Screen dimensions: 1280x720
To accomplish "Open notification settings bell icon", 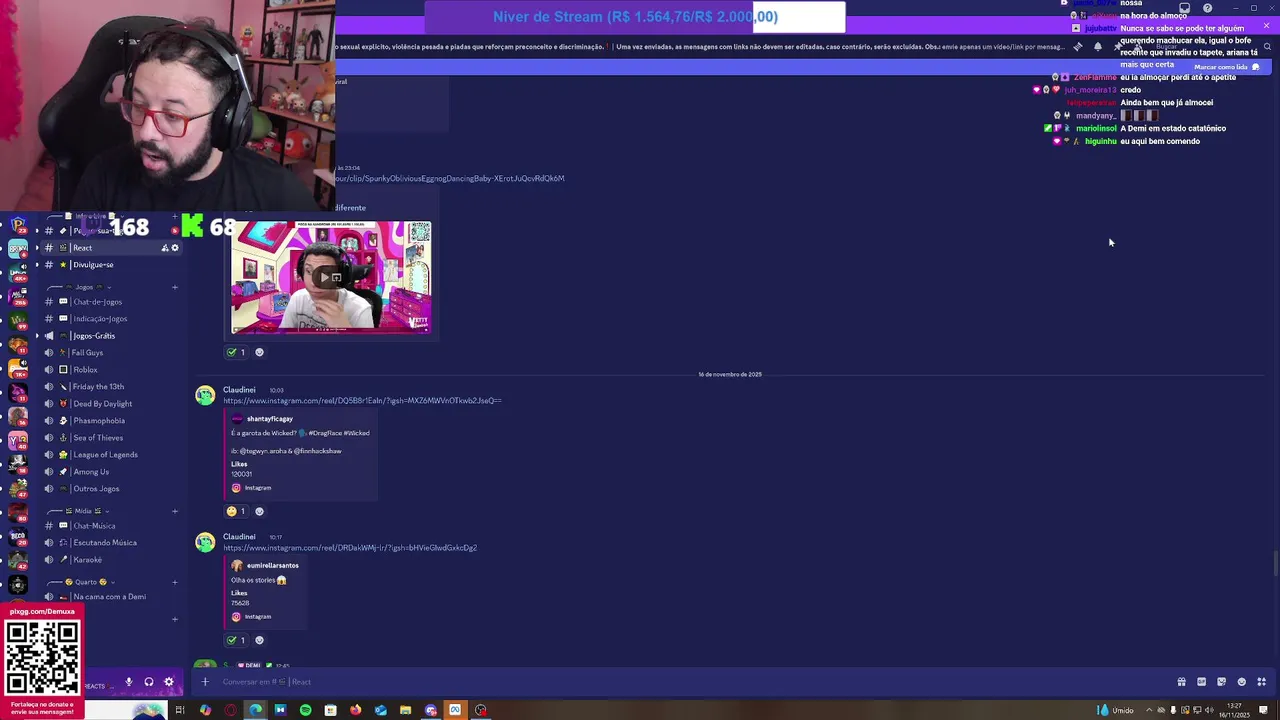I will 1097,47.
